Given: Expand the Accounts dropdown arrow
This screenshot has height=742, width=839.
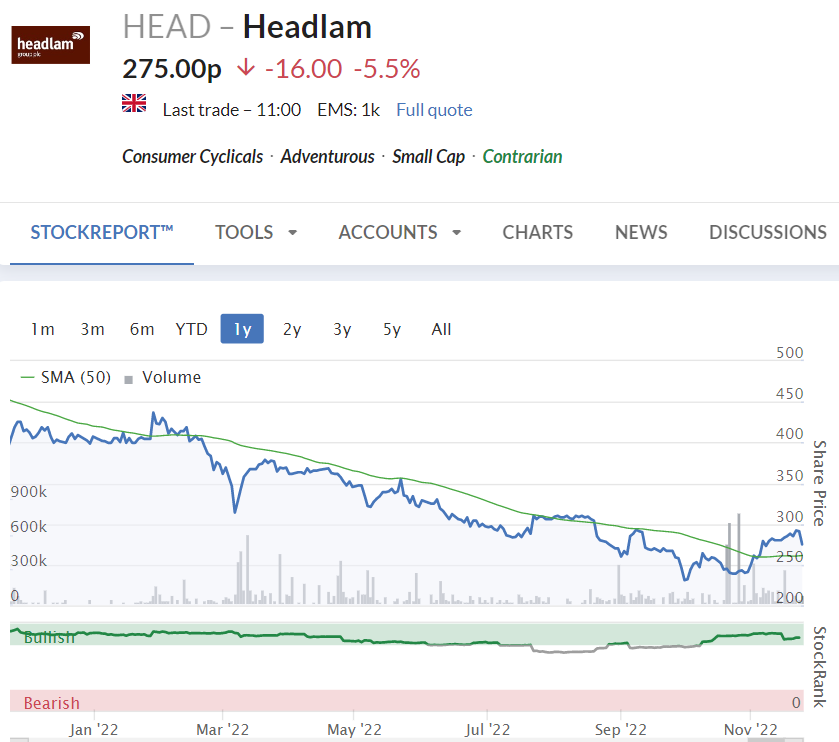Looking at the screenshot, I should (456, 233).
